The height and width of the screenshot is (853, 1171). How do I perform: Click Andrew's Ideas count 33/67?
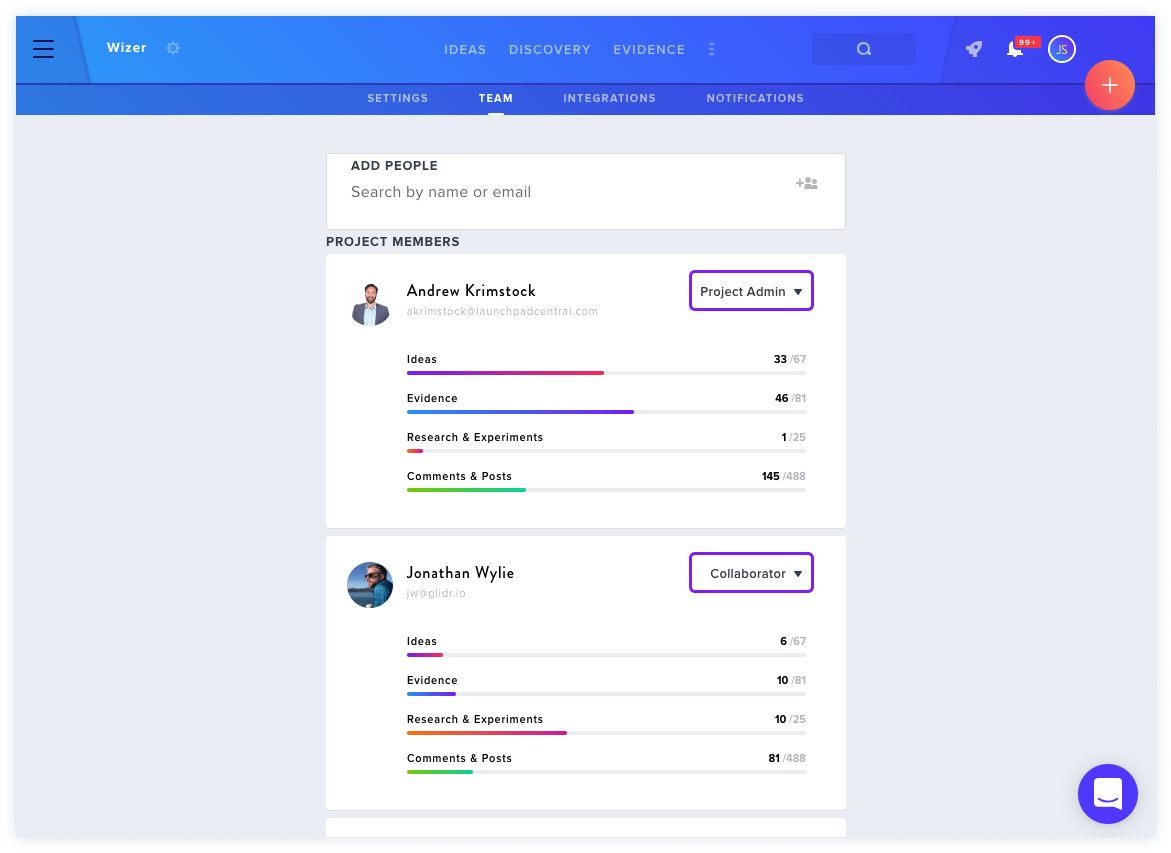click(789, 359)
